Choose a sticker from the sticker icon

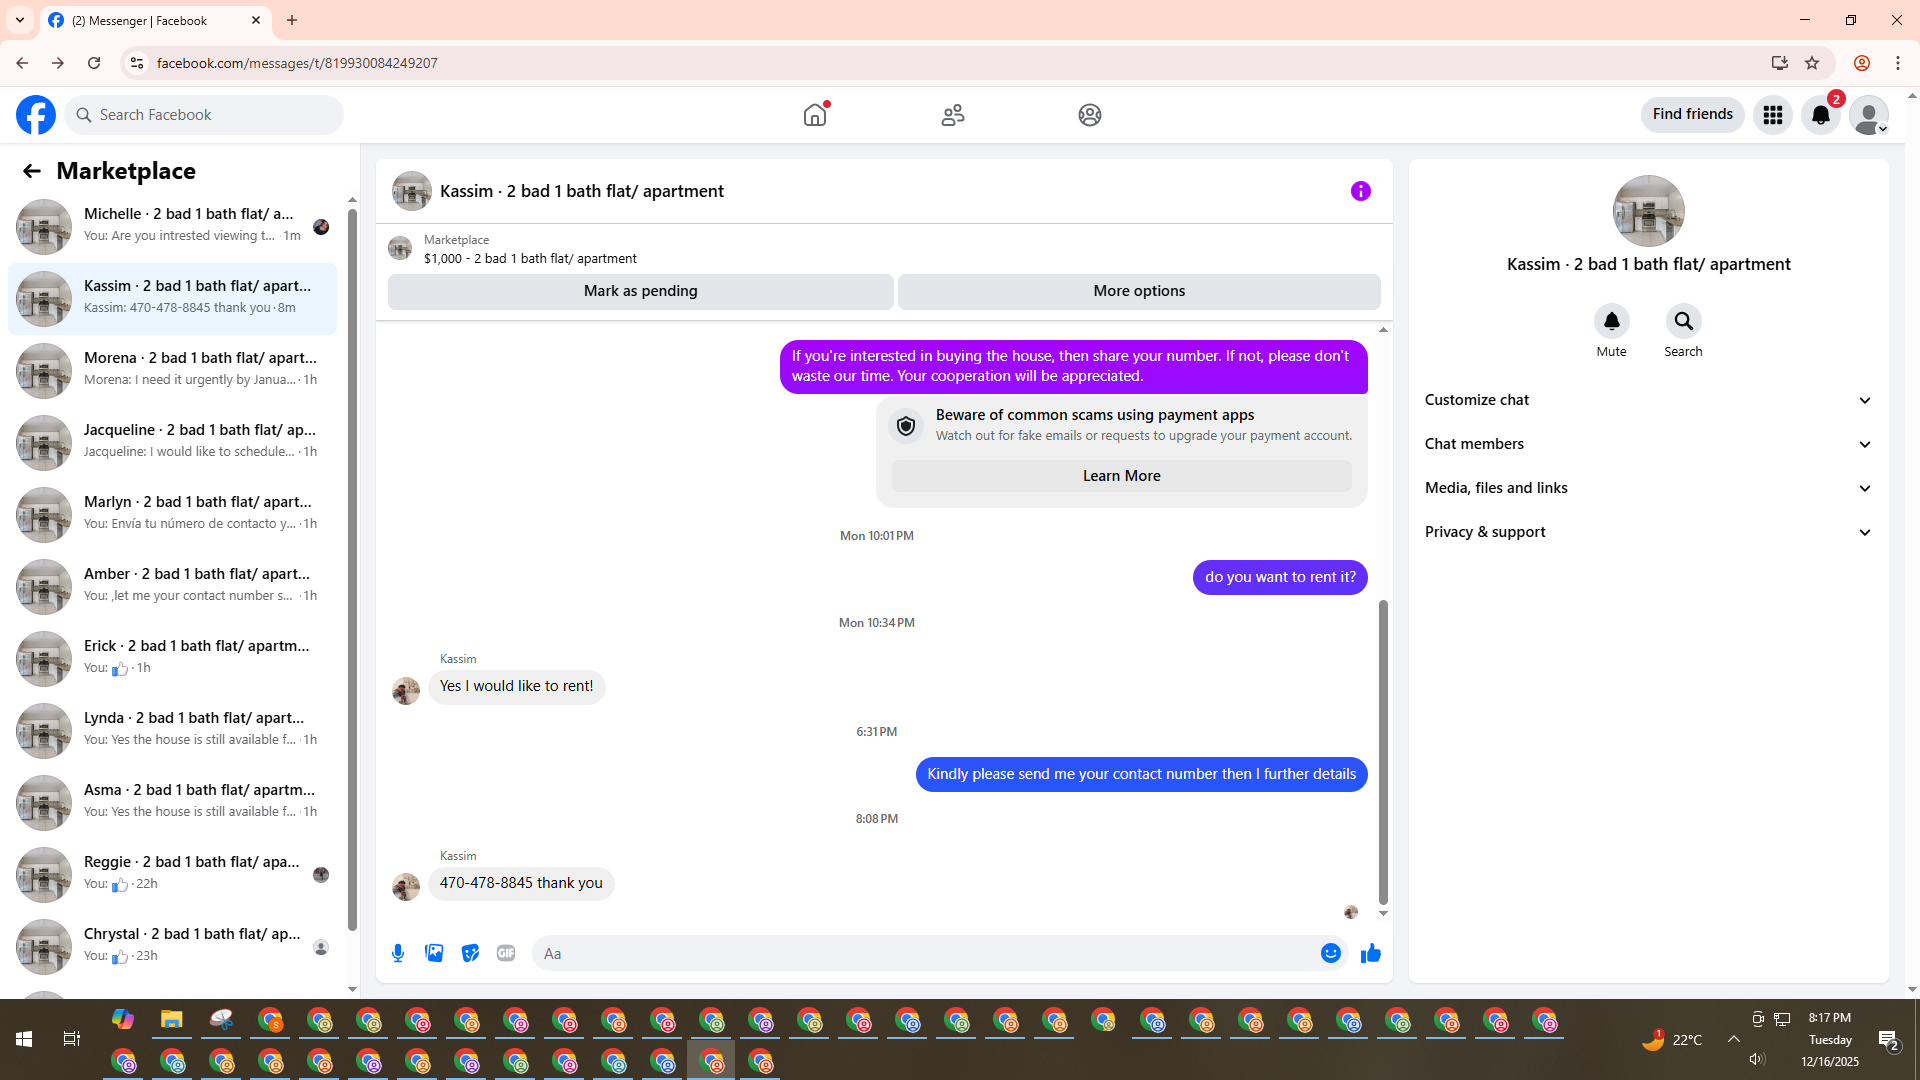pyautogui.click(x=470, y=953)
